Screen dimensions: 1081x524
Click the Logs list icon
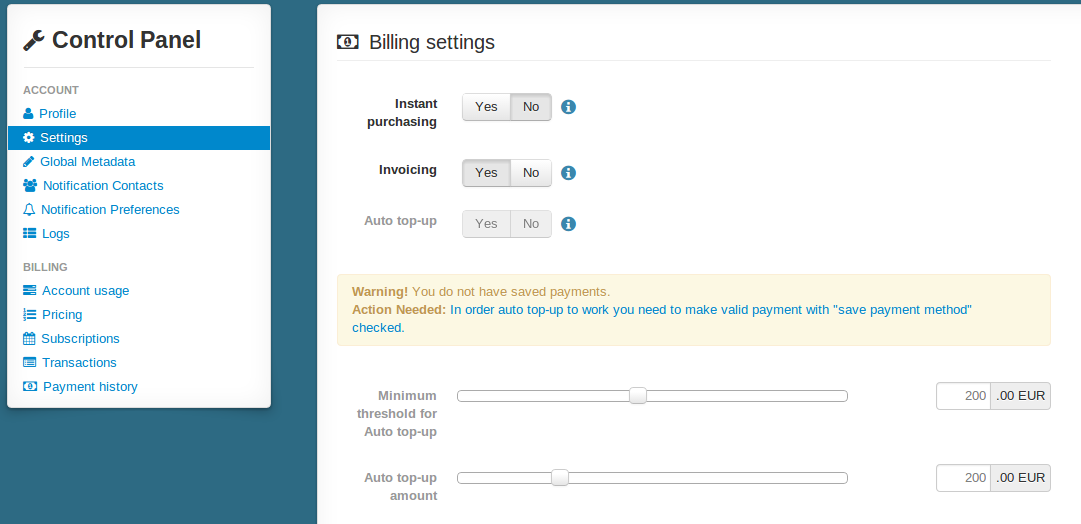tap(30, 234)
